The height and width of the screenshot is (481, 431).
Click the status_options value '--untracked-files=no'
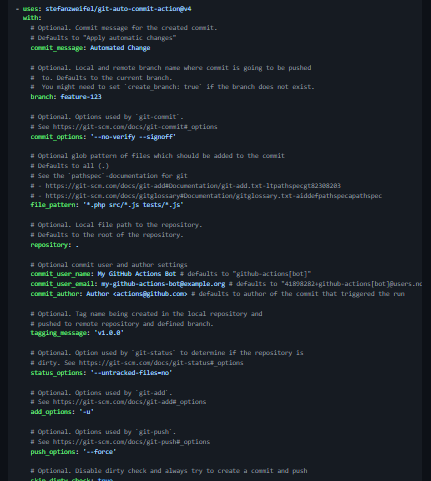(131, 373)
